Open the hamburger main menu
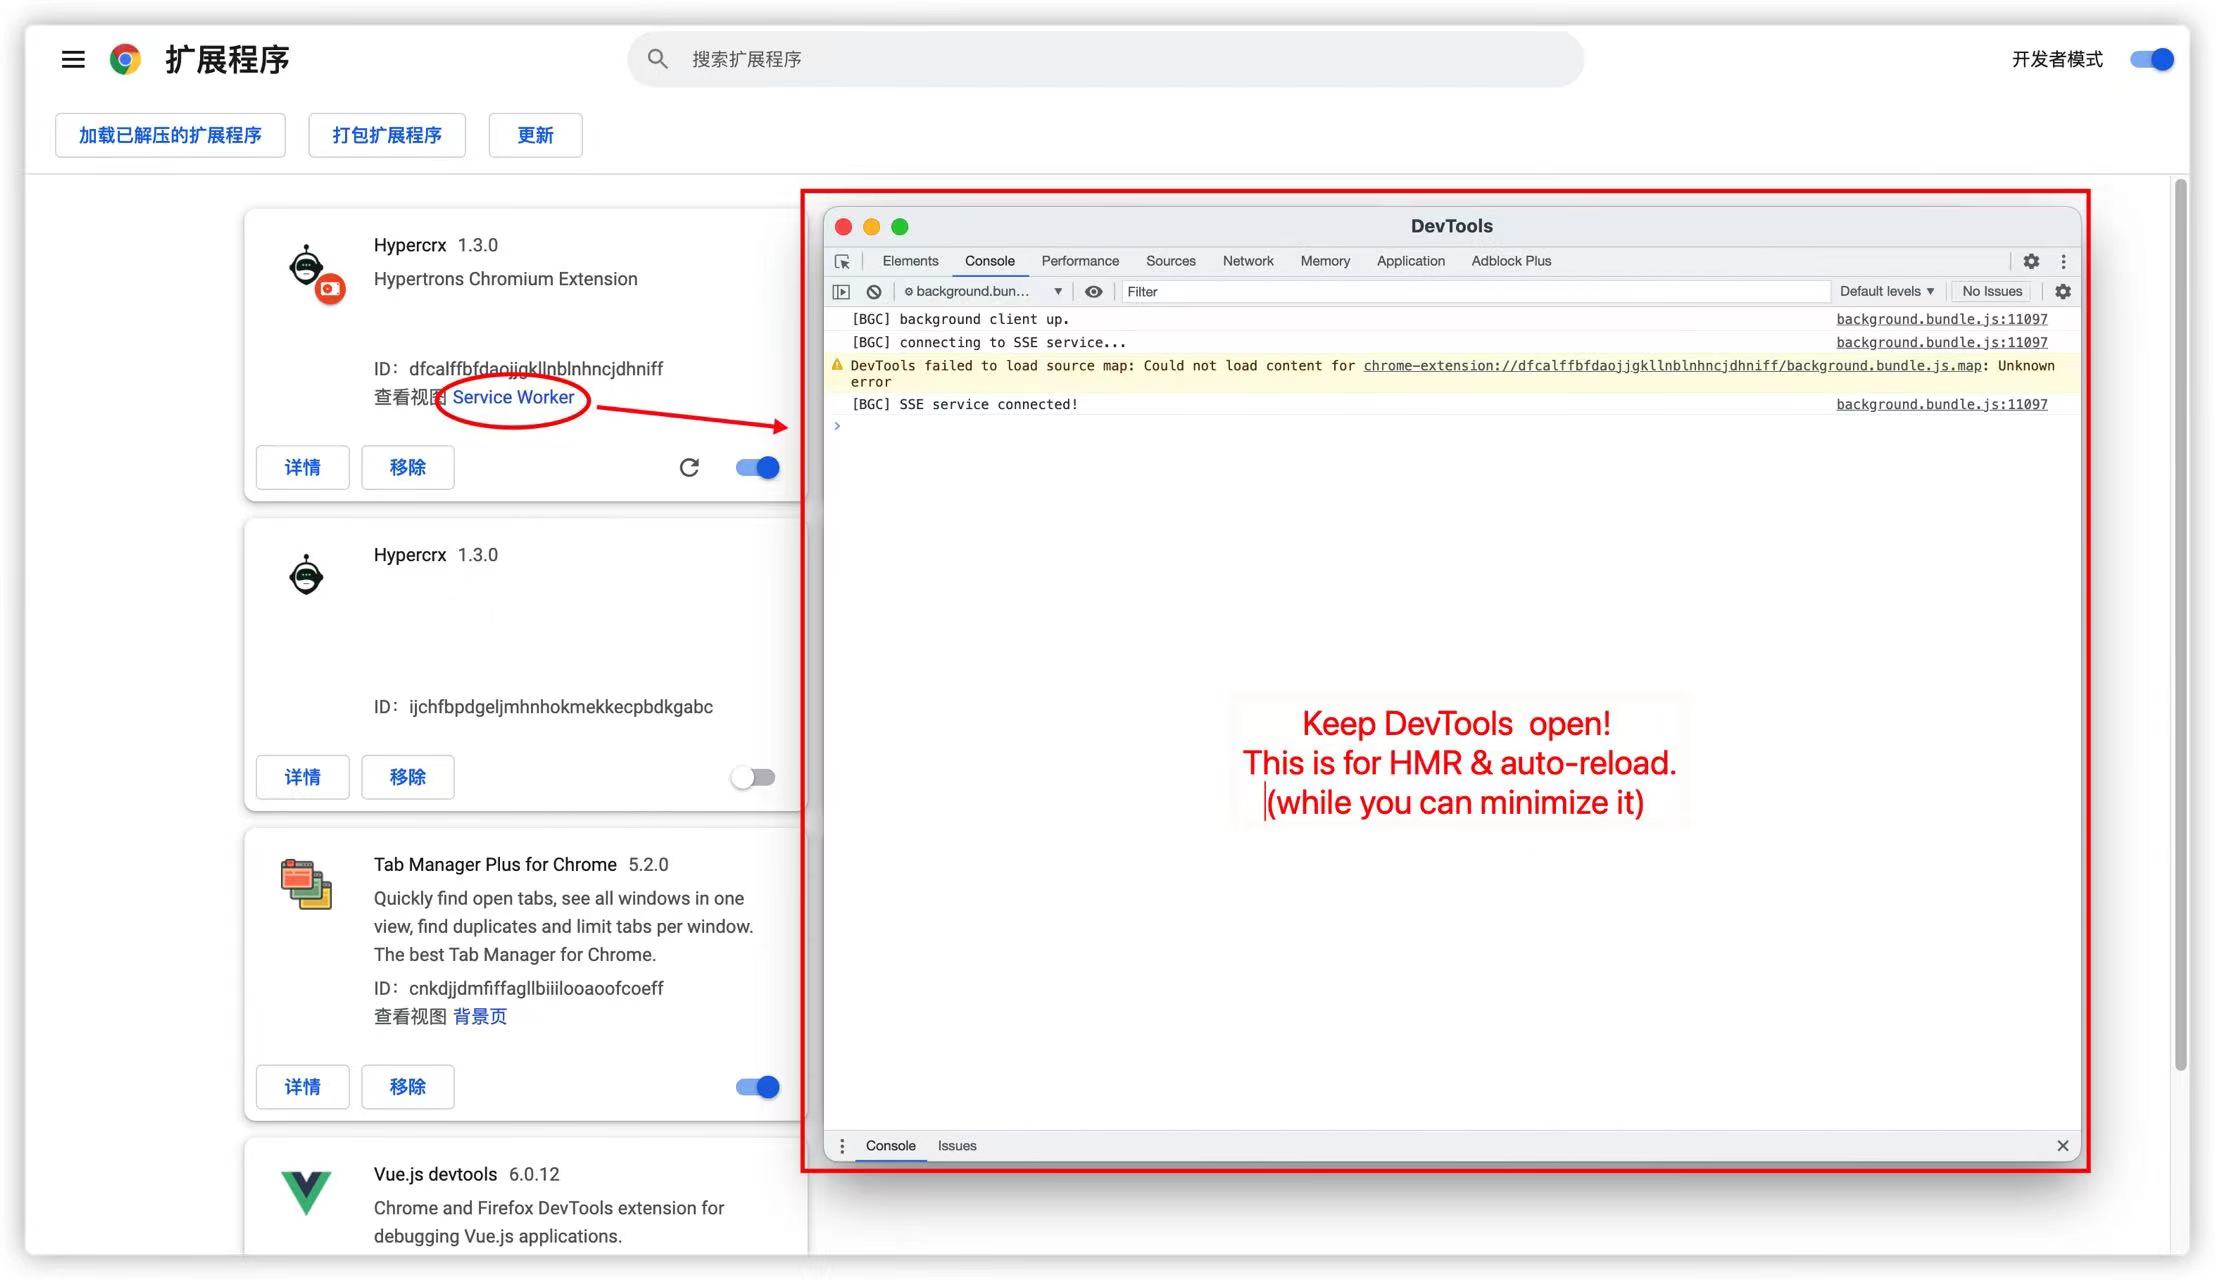 click(73, 59)
